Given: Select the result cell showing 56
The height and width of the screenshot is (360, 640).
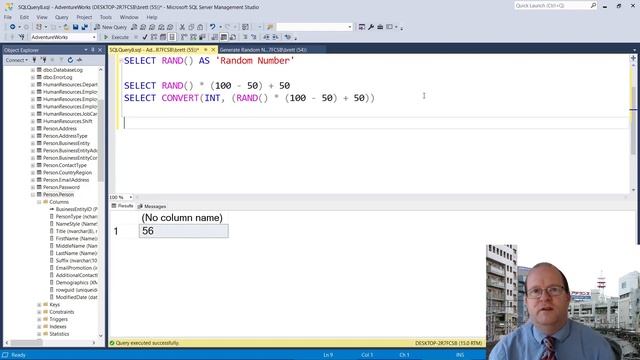Looking at the screenshot, I should point(184,231).
